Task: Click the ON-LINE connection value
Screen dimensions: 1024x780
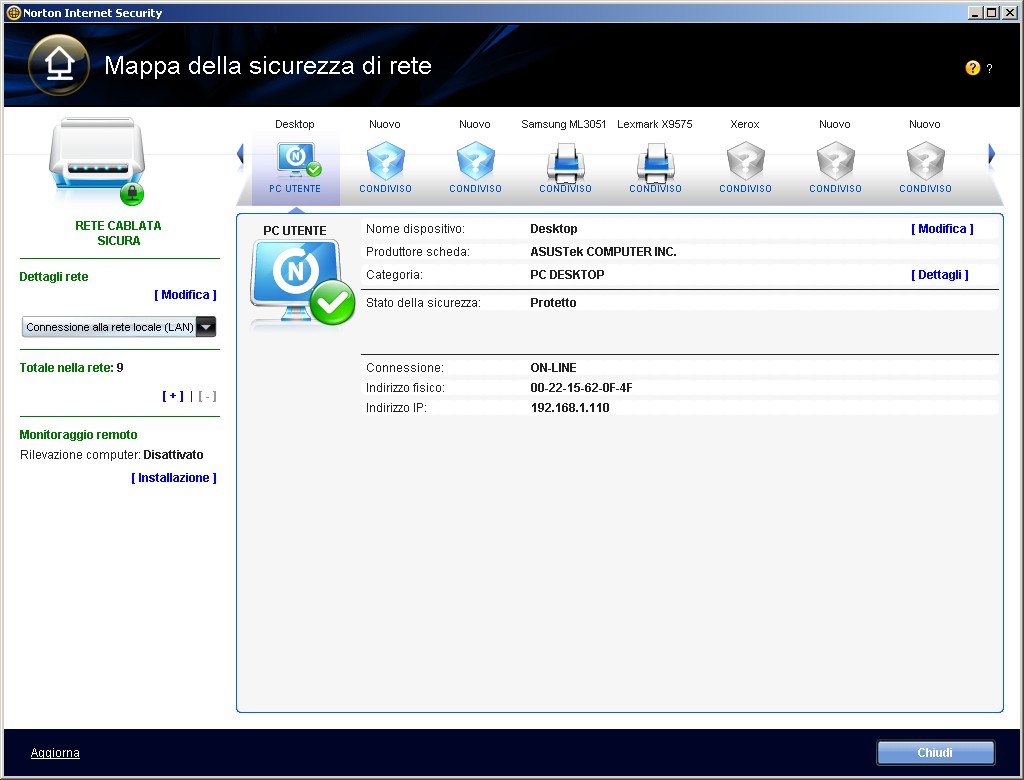Action: [x=553, y=368]
